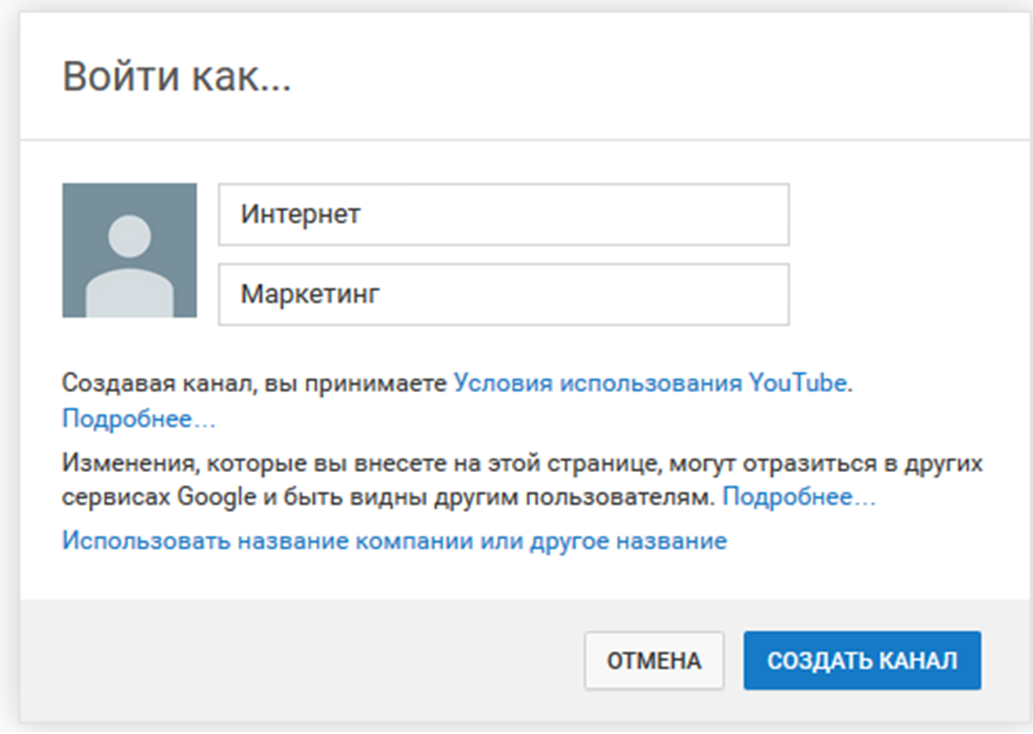Focus the last name field containing Маркетинг
The width and height of the screenshot is (1033, 734).
504,295
